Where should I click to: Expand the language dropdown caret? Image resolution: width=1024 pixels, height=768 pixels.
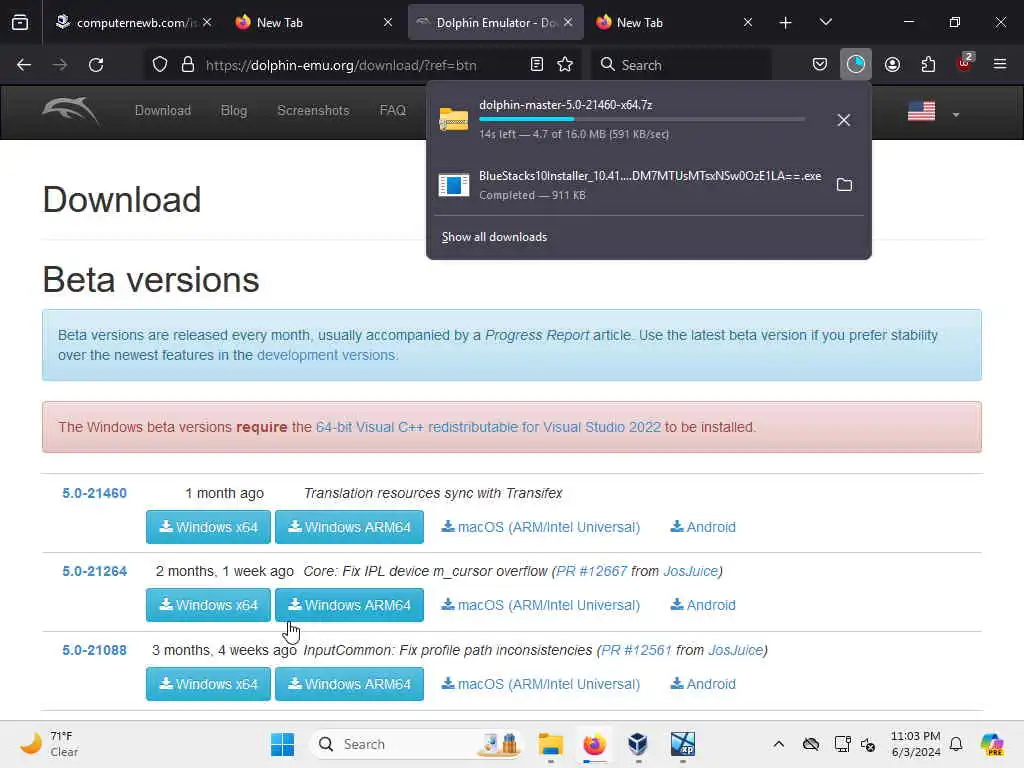click(x=955, y=115)
